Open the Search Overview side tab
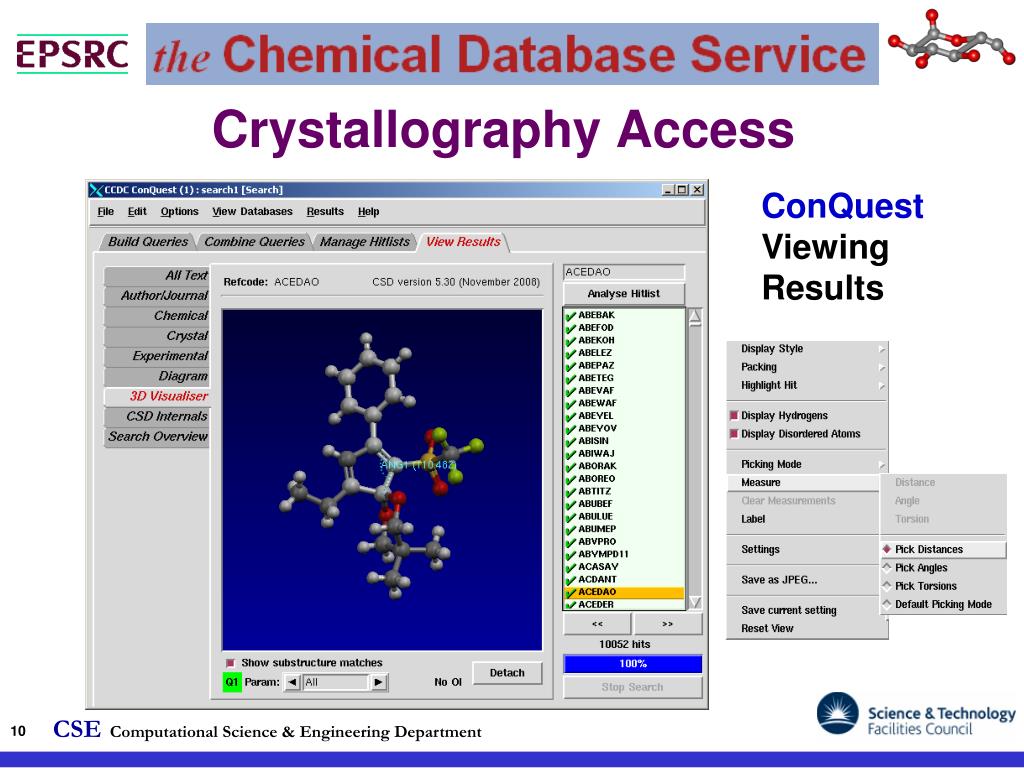The image size is (1024, 768). pyautogui.click(x=157, y=437)
